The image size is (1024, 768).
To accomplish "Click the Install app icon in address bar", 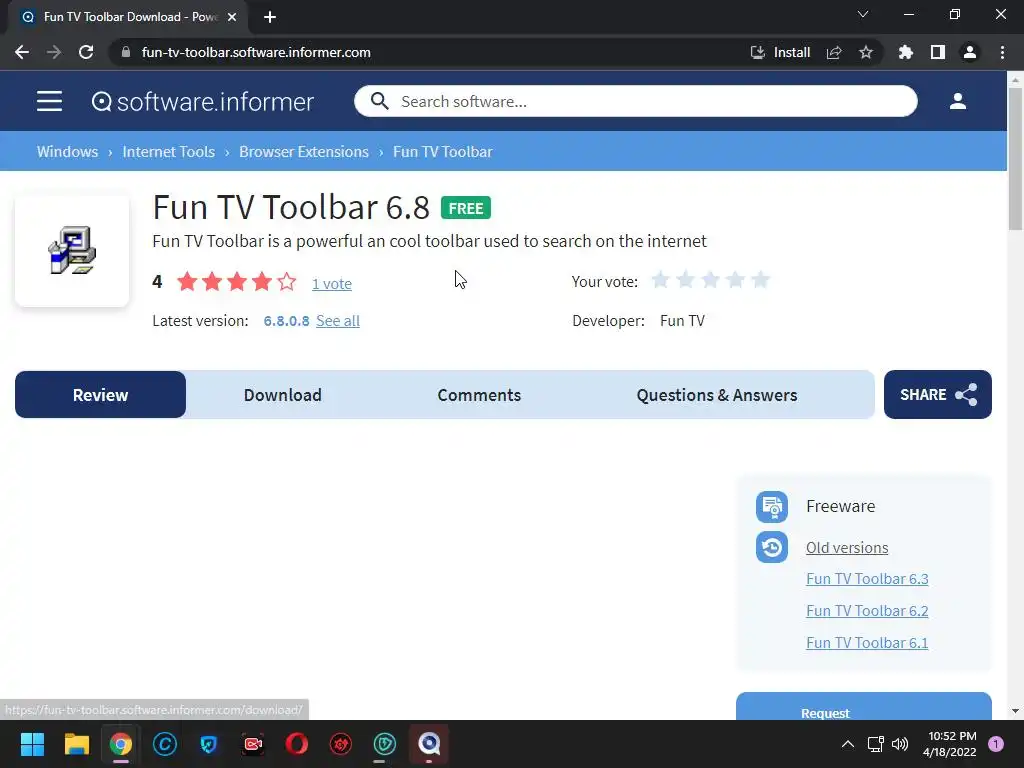I will (758, 52).
